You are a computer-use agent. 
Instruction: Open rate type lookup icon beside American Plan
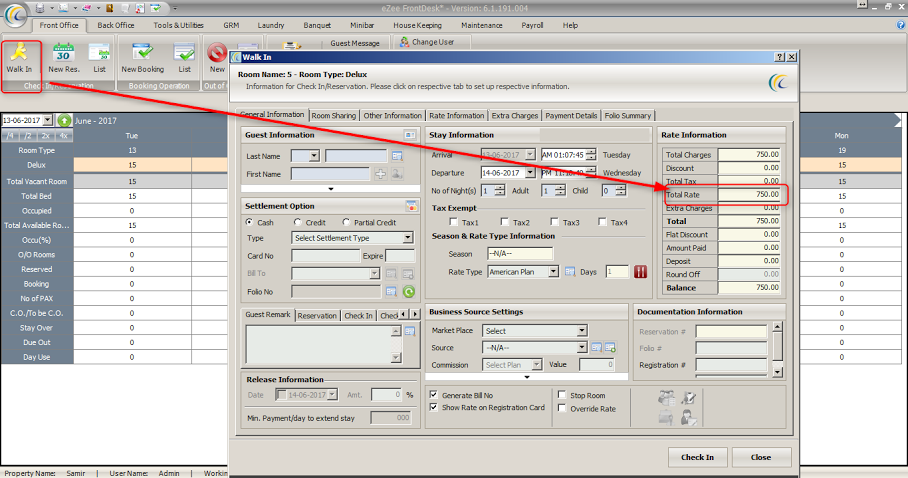569,272
